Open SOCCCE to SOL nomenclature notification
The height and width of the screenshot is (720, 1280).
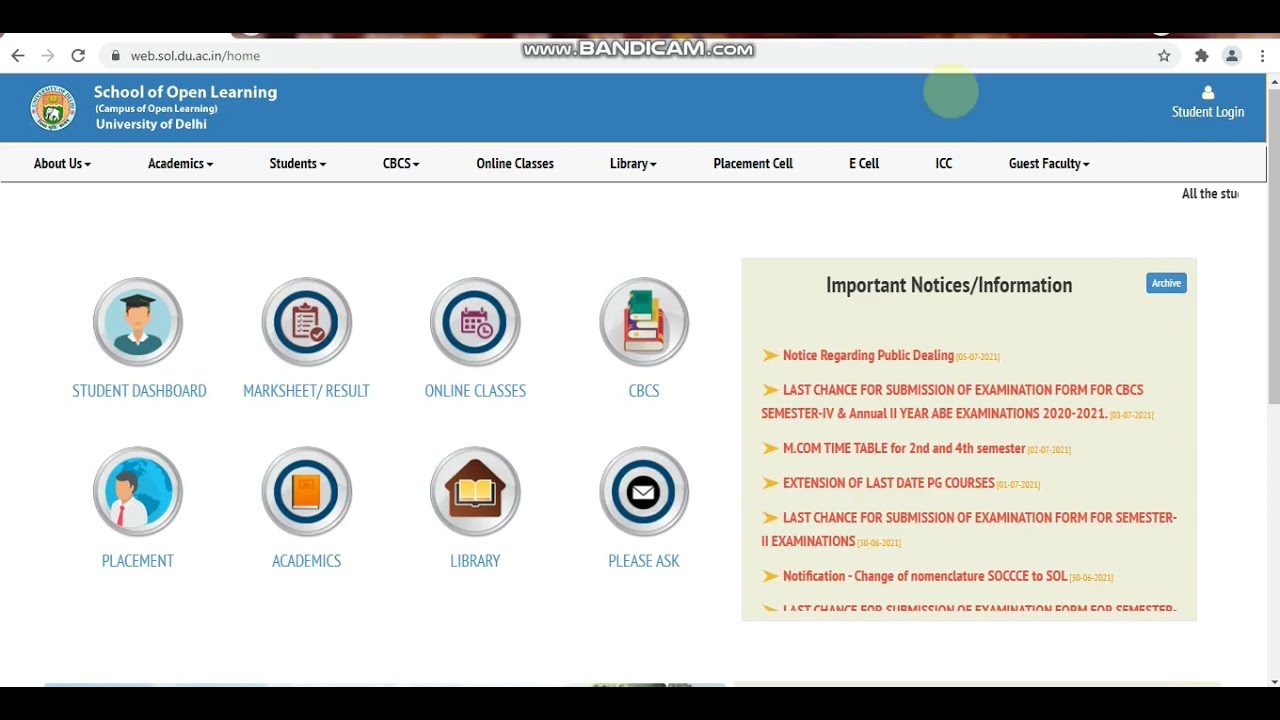tap(925, 576)
